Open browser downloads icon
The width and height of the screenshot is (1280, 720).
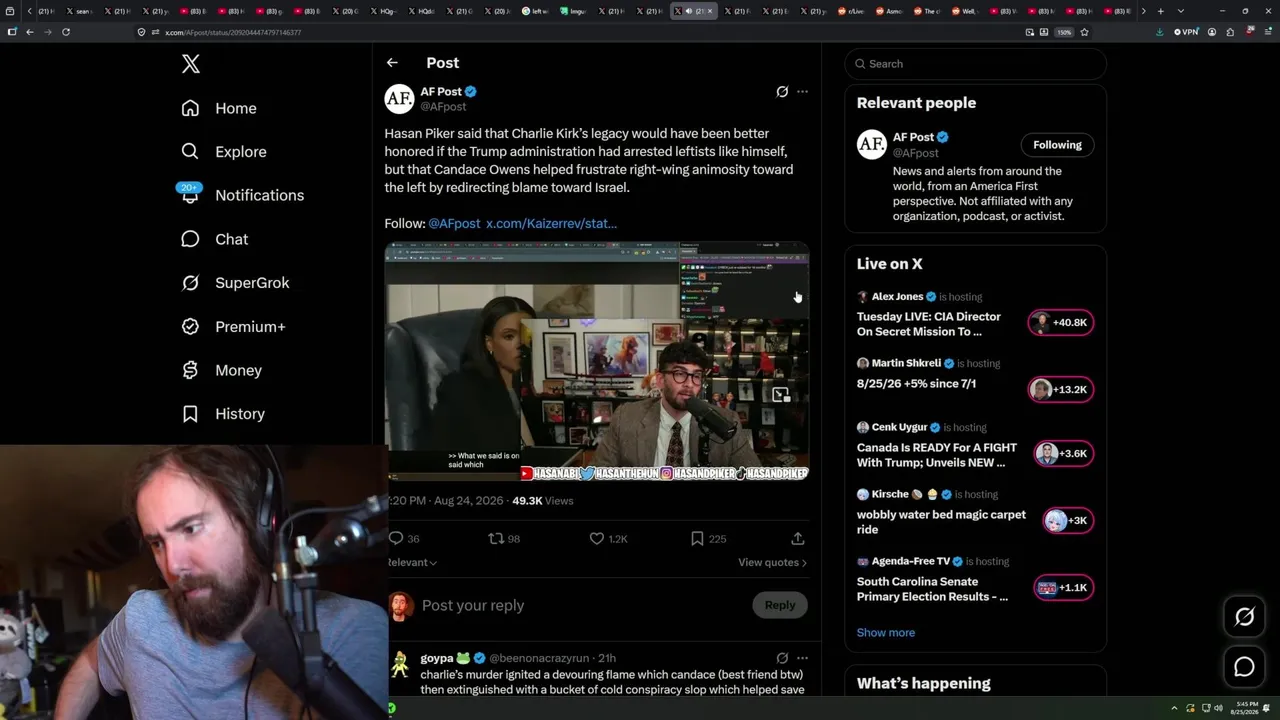point(1159,32)
